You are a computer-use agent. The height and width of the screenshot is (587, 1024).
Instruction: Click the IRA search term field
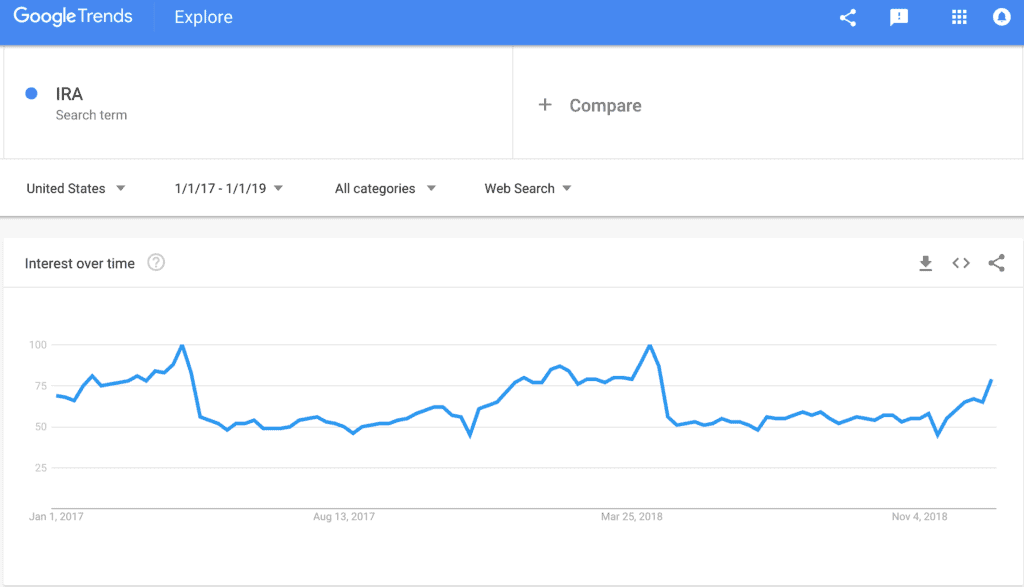coord(258,103)
